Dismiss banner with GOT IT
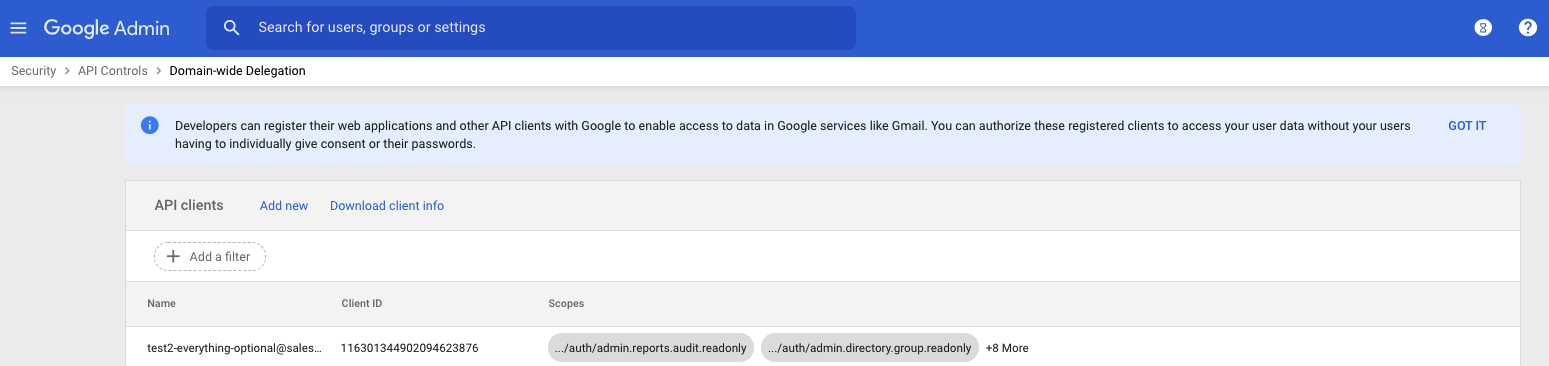1549x366 pixels. pos(1467,126)
